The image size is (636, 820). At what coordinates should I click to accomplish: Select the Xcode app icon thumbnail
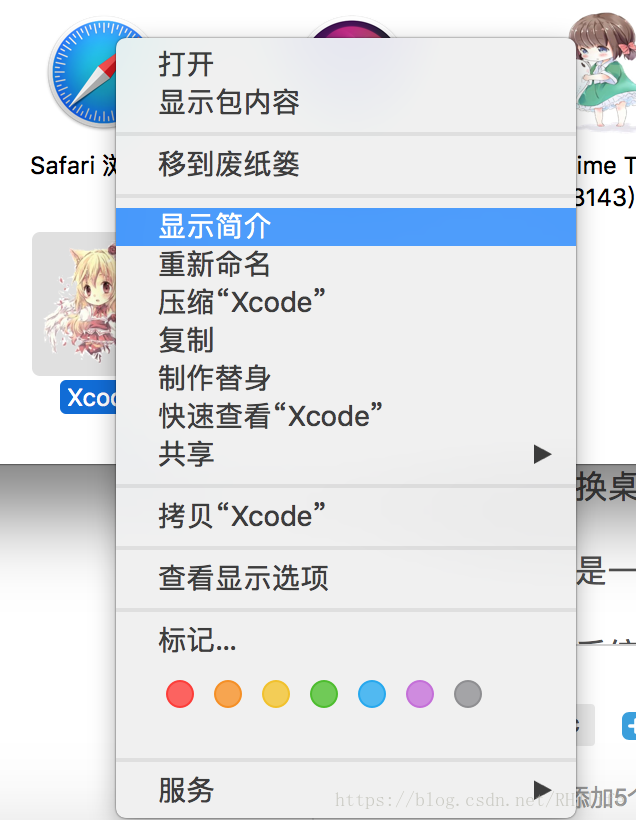74,304
